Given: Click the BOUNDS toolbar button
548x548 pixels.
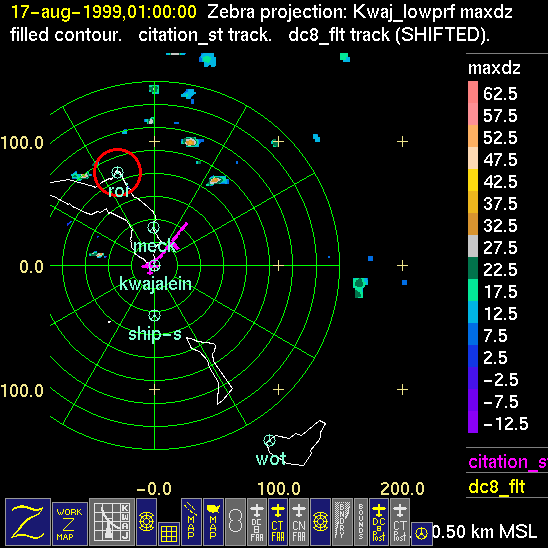Looking at the screenshot, I should pyautogui.click(x=361, y=522).
